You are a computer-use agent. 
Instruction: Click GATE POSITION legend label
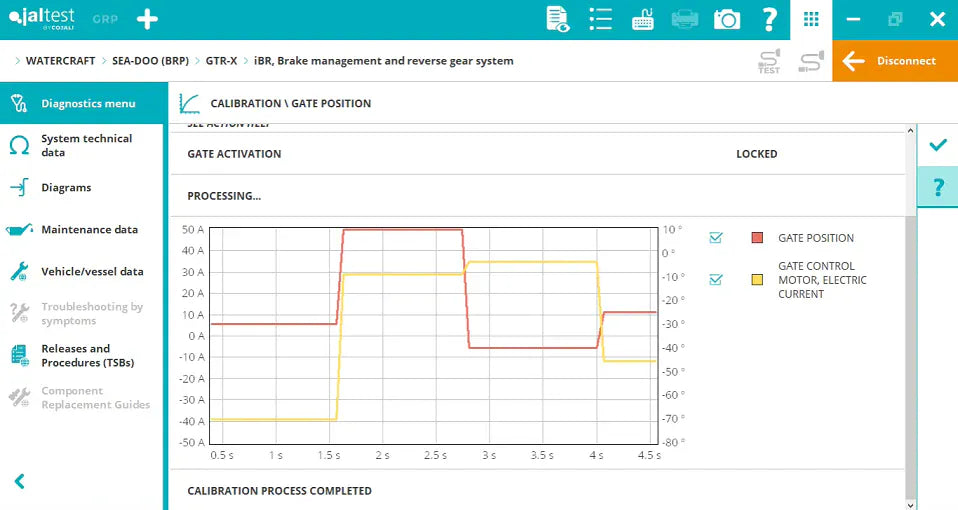click(816, 238)
